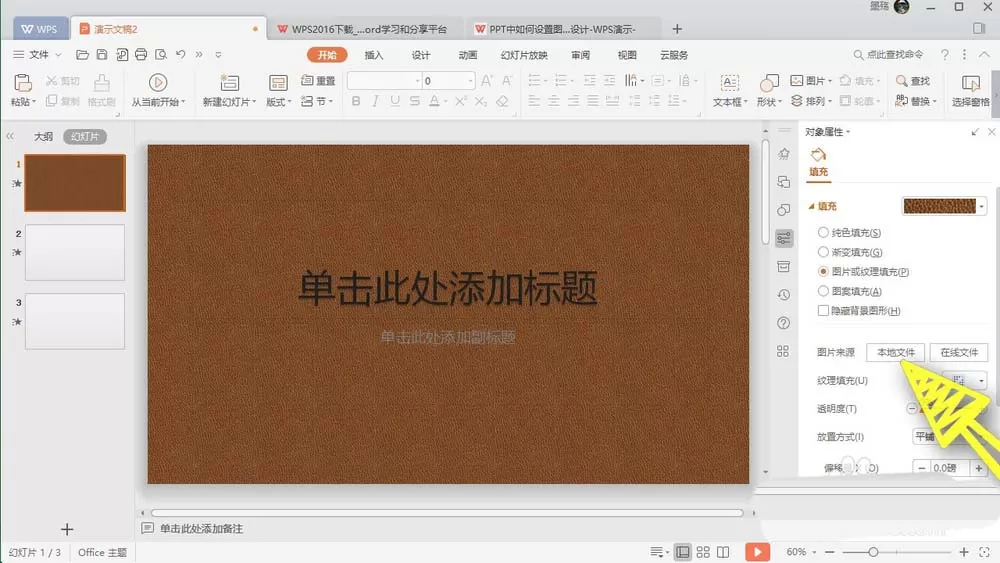This screenshot has height=563, width=1000.
Task: Click the New Slide icon in ribbon
Action: 229,82
